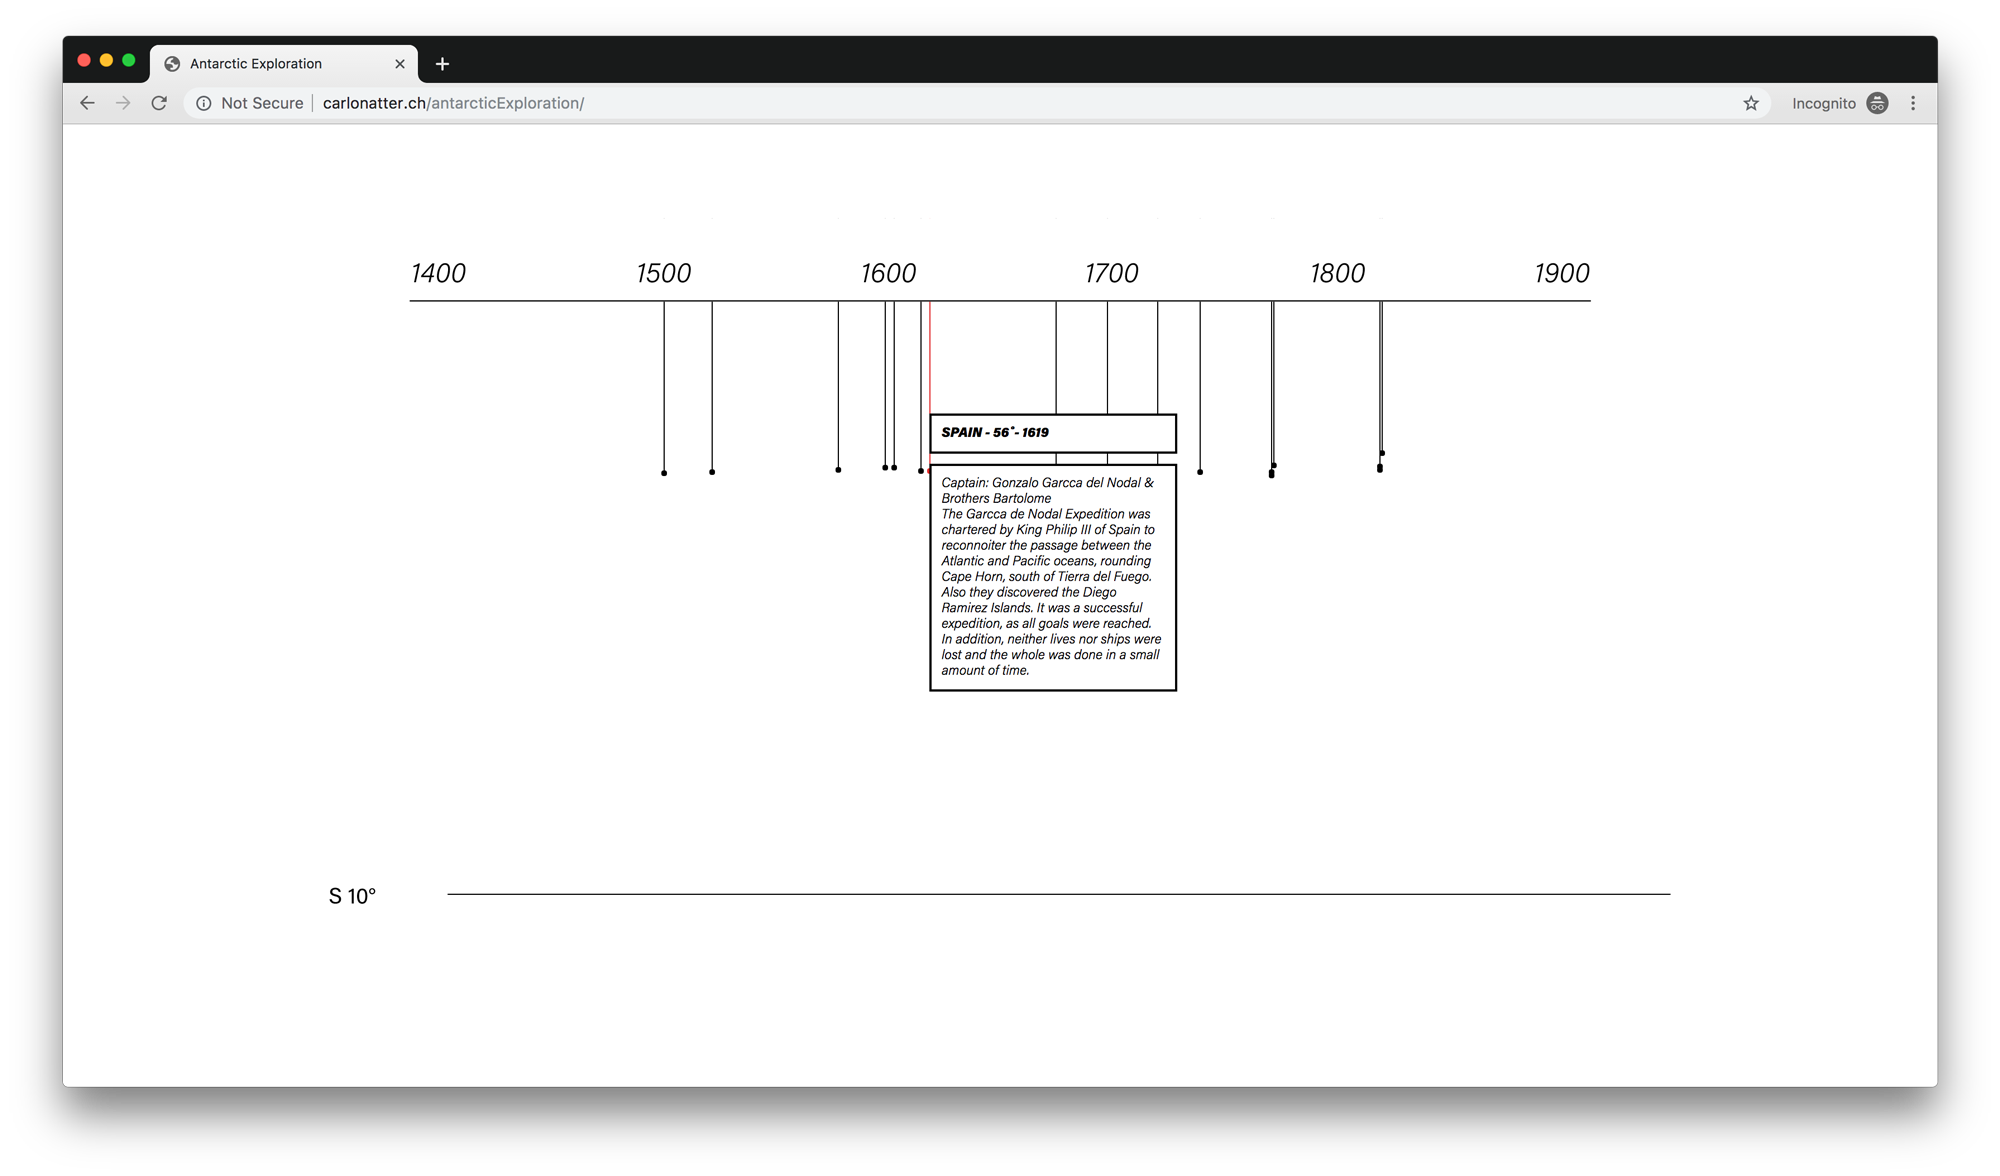
Task: Click the Incognito profile icon
Action: point(1877,103)
